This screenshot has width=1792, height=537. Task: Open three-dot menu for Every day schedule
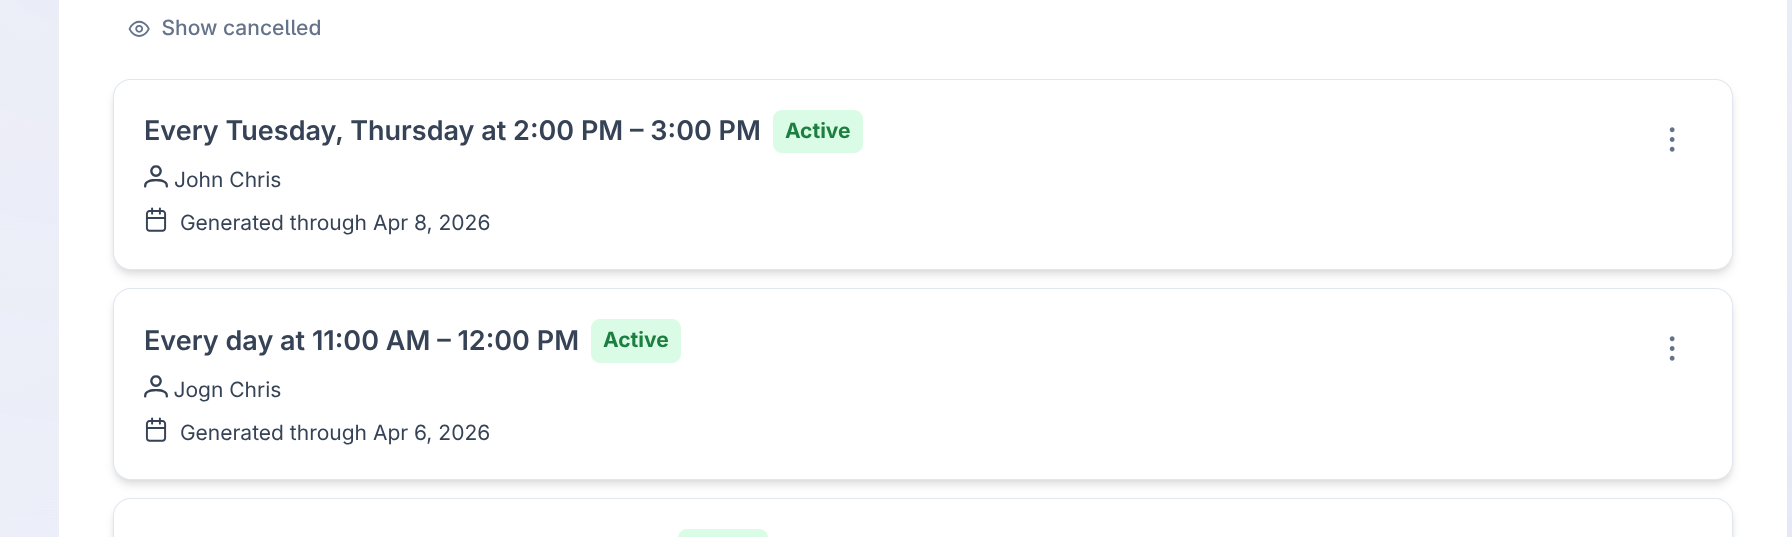1671,349
